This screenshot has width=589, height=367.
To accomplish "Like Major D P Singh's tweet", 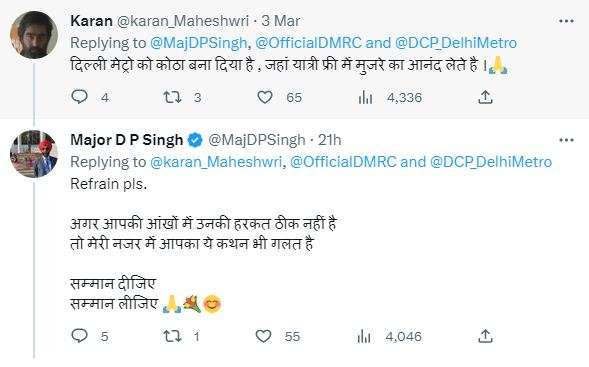I will (263, 336).
